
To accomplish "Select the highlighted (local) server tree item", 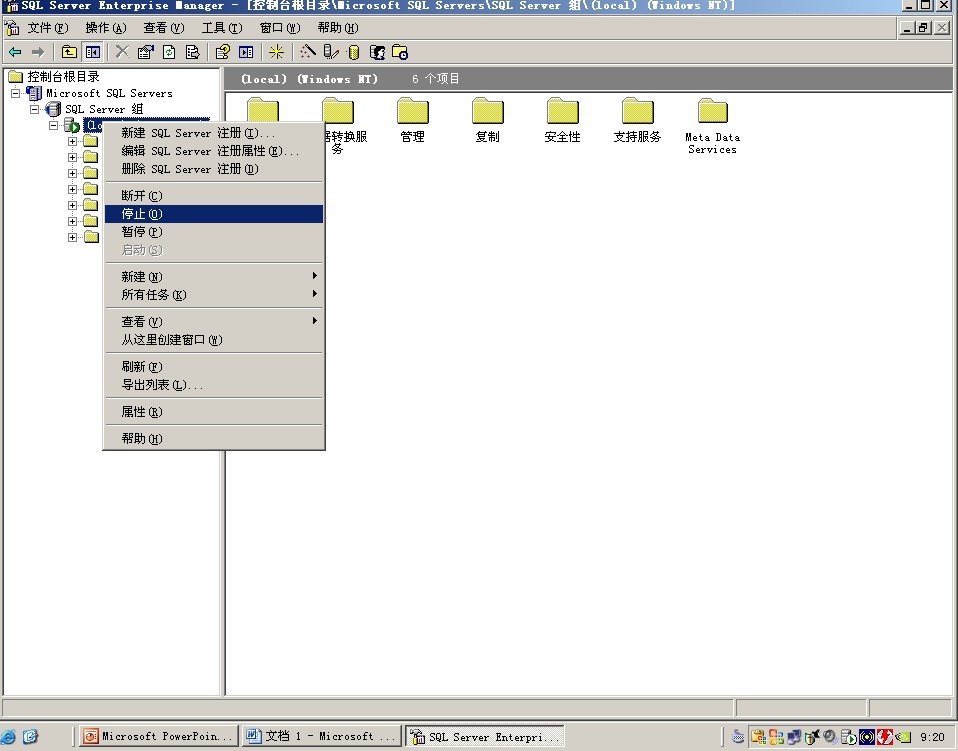I will pyautogui.click(x=93, y=125).
